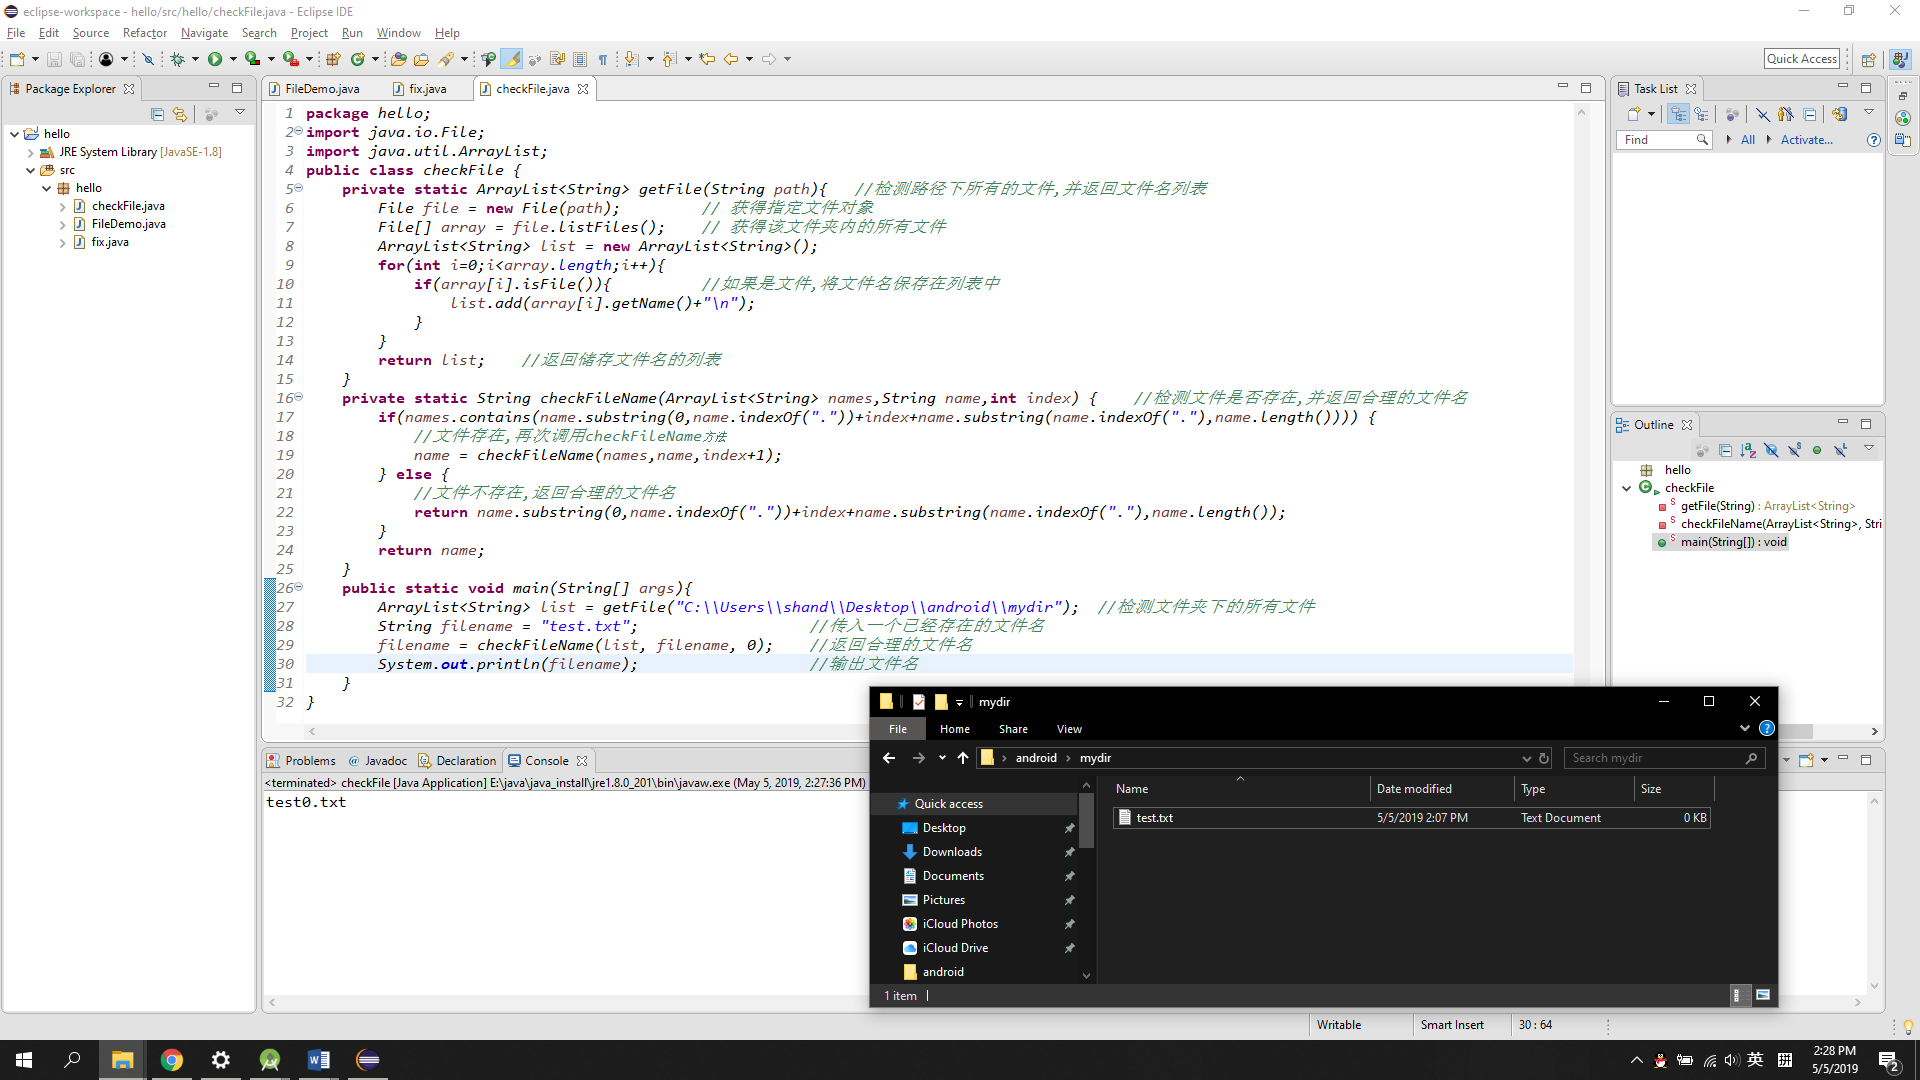Toggle Categorized view in Task List
The image size is (1920, 1080).
(x=1678, y=114)
